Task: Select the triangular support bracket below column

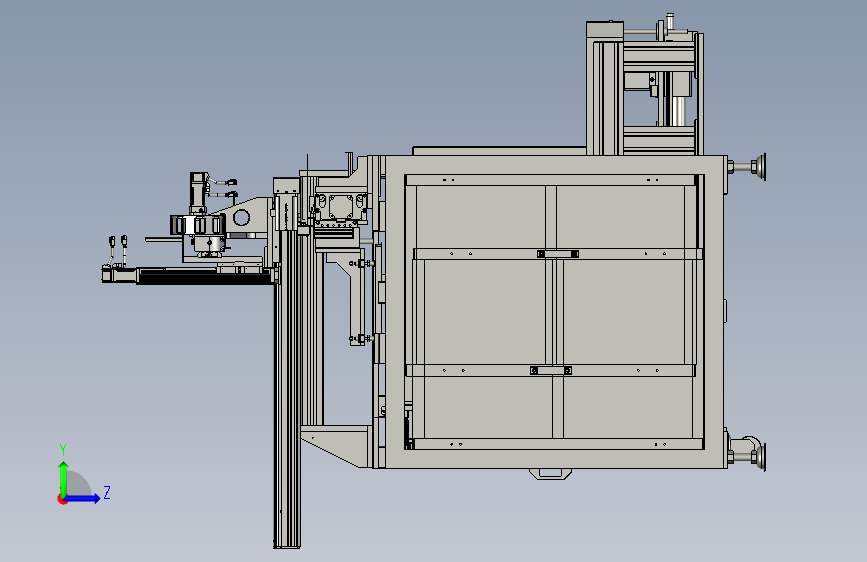Action: (335, 446)
